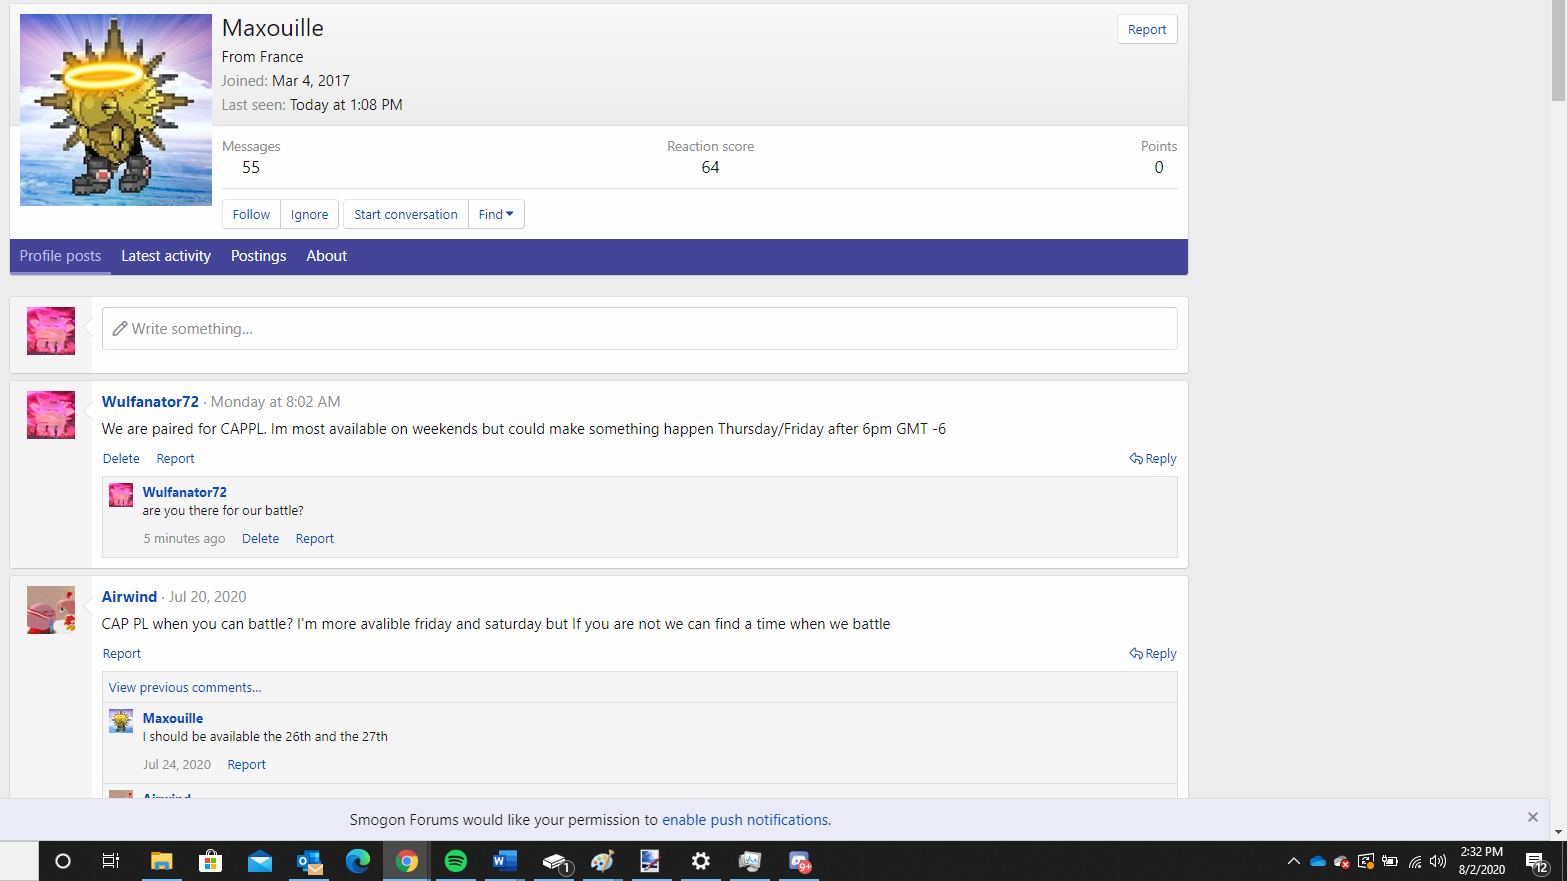
Task: Expand the View previous comments section
Action: 184,687
